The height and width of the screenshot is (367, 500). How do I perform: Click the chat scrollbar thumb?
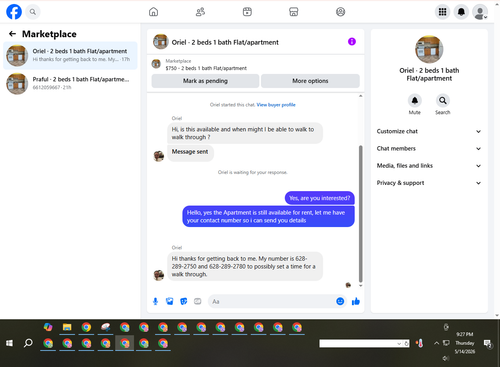coord(360,213)
